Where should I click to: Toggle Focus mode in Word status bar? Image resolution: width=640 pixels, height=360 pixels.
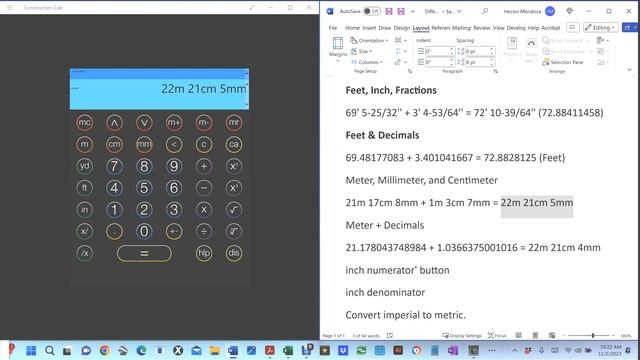(497, 336)
